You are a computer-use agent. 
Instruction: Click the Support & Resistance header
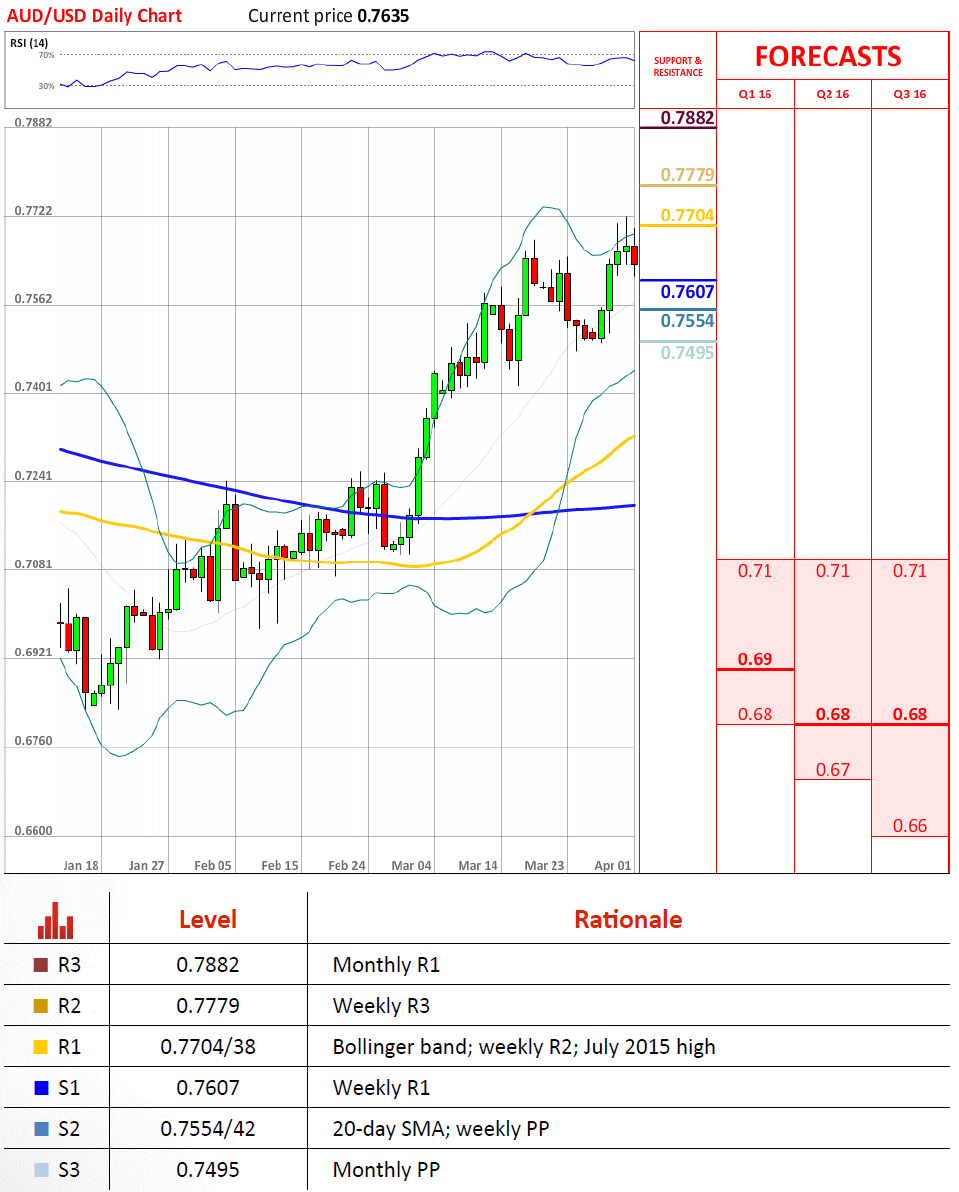point(678,67)
